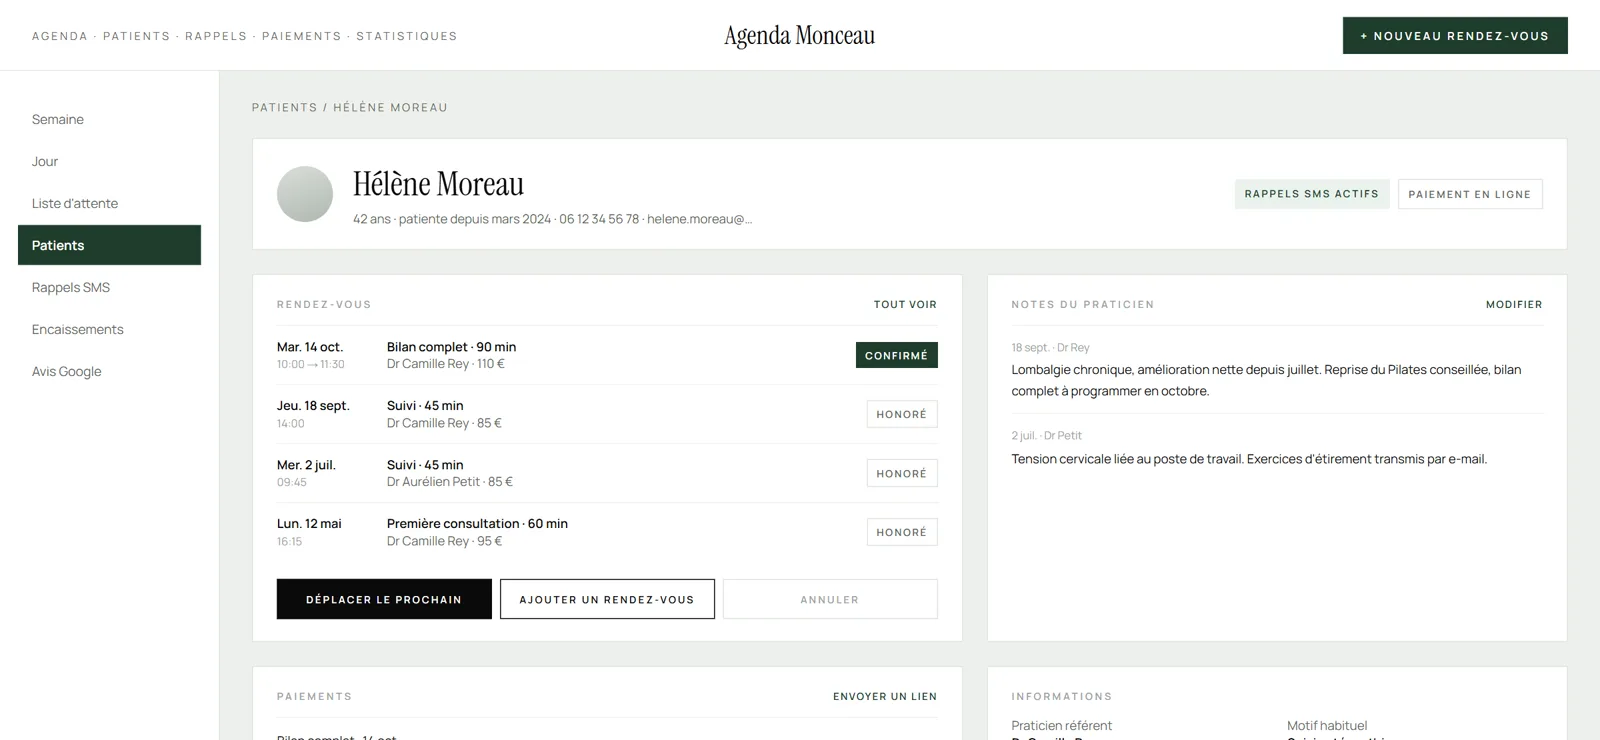The height and width of the screenshot is (740, 1600).
Task: Open Rappels in the top navigation
Action: (216, 36)
